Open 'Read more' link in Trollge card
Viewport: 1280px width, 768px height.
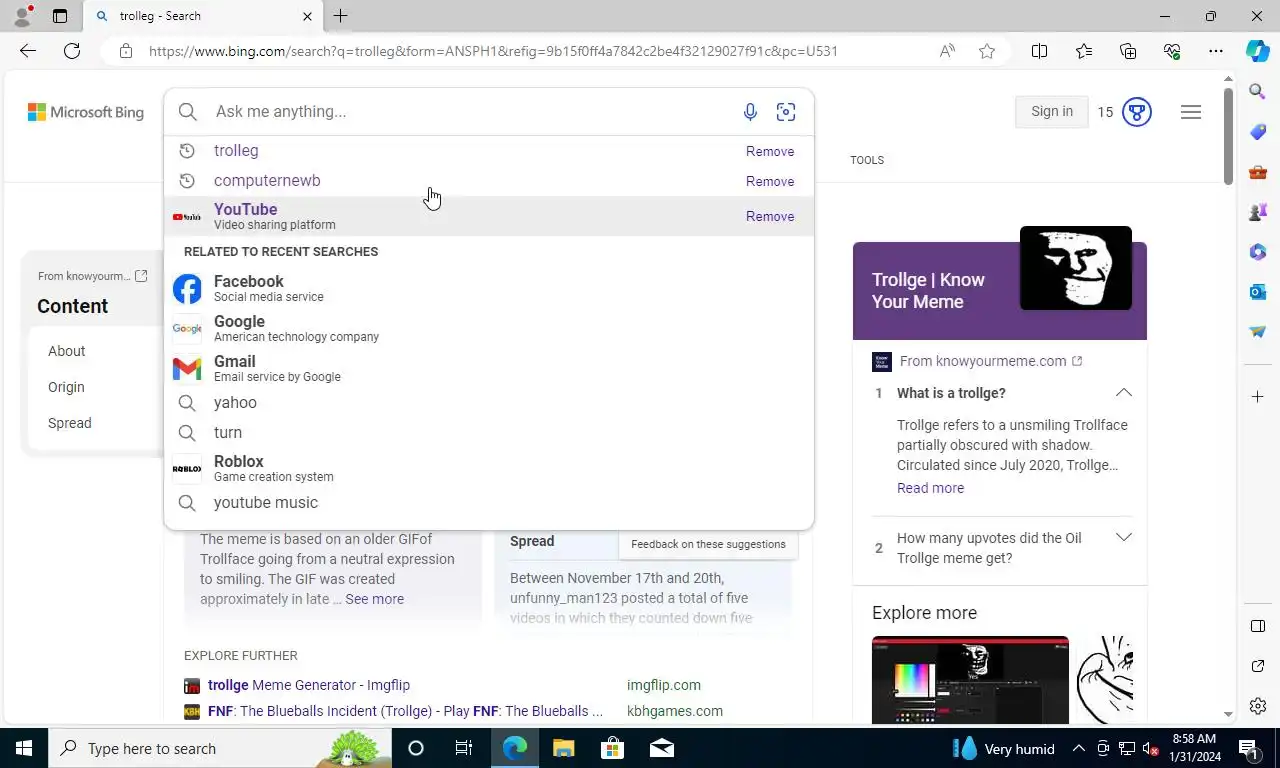[930, 488]
